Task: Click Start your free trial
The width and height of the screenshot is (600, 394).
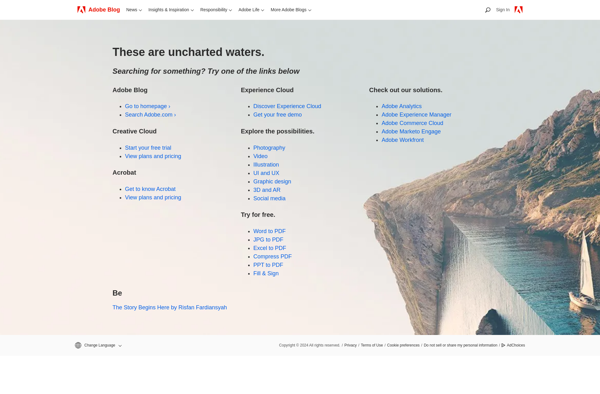Action: [x=148, y=148]
